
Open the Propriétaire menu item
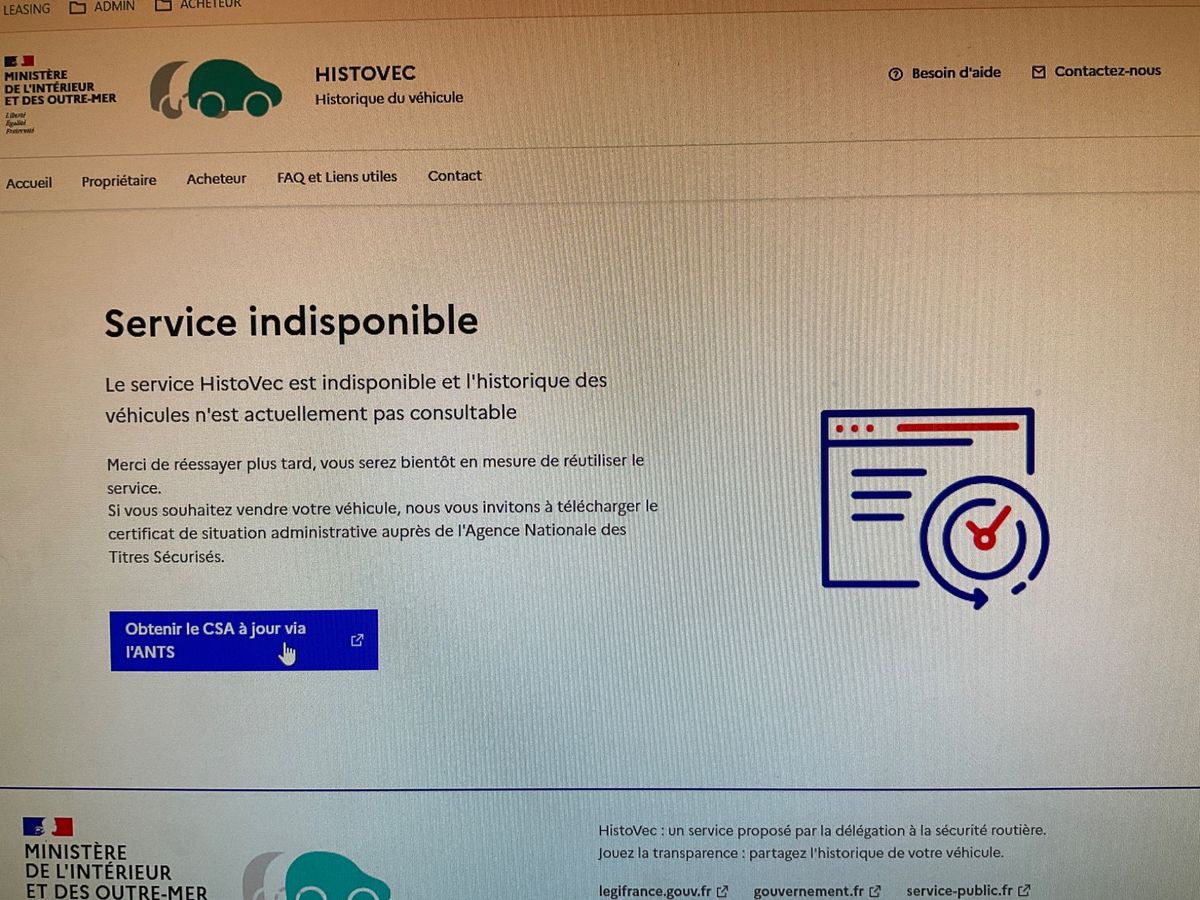pos(119,181)
